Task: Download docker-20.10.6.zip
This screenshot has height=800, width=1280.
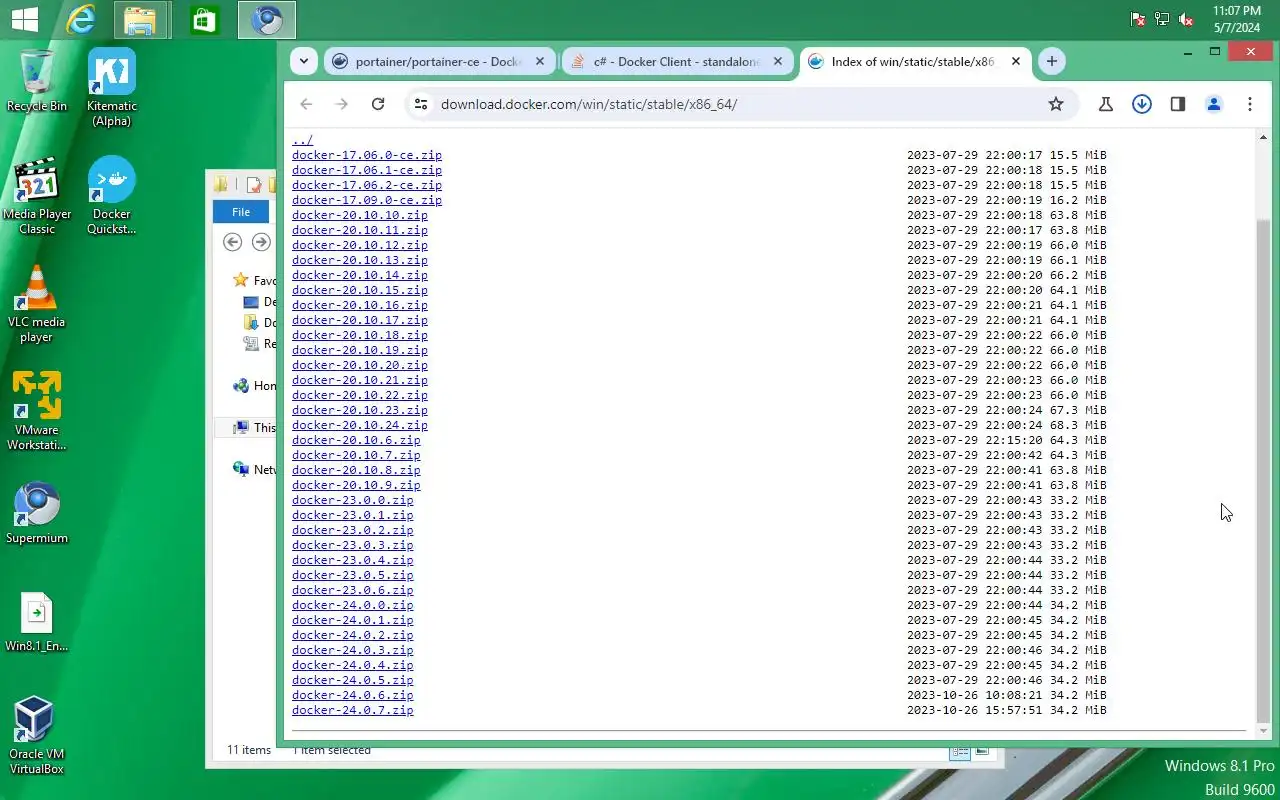Action: point(356,440)
